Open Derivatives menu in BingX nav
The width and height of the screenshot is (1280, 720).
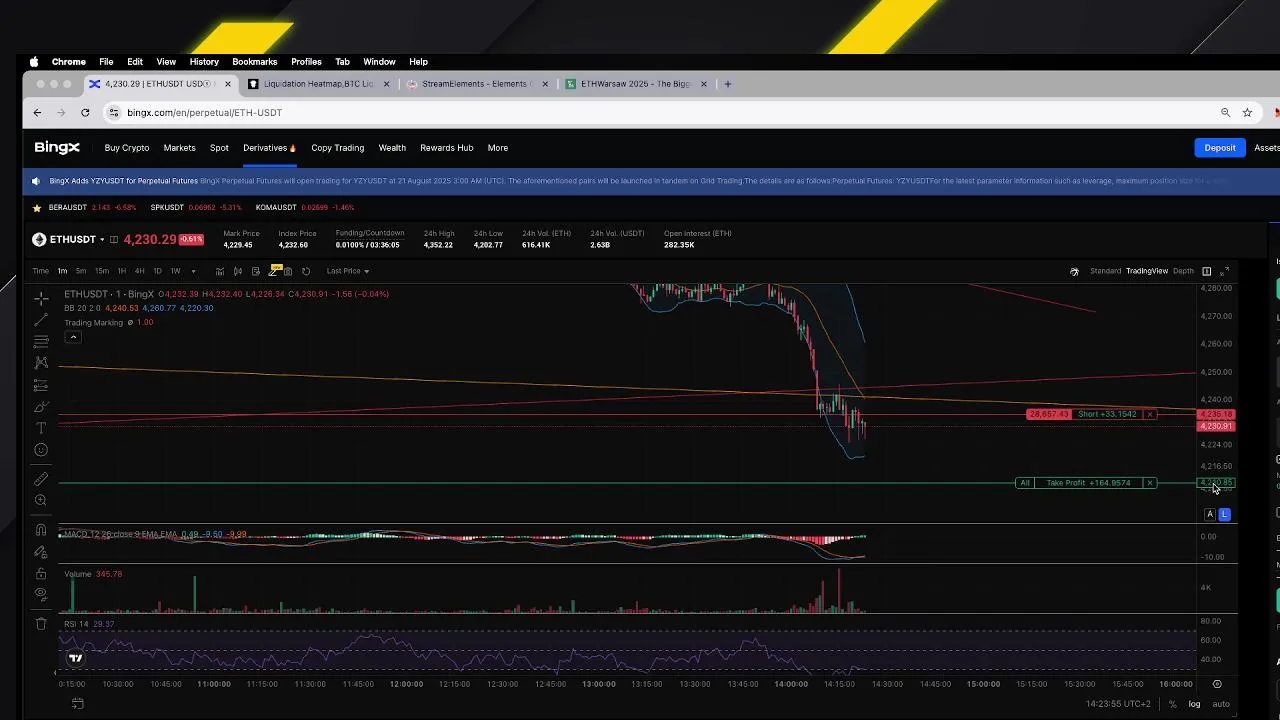(x=269, y=148)
